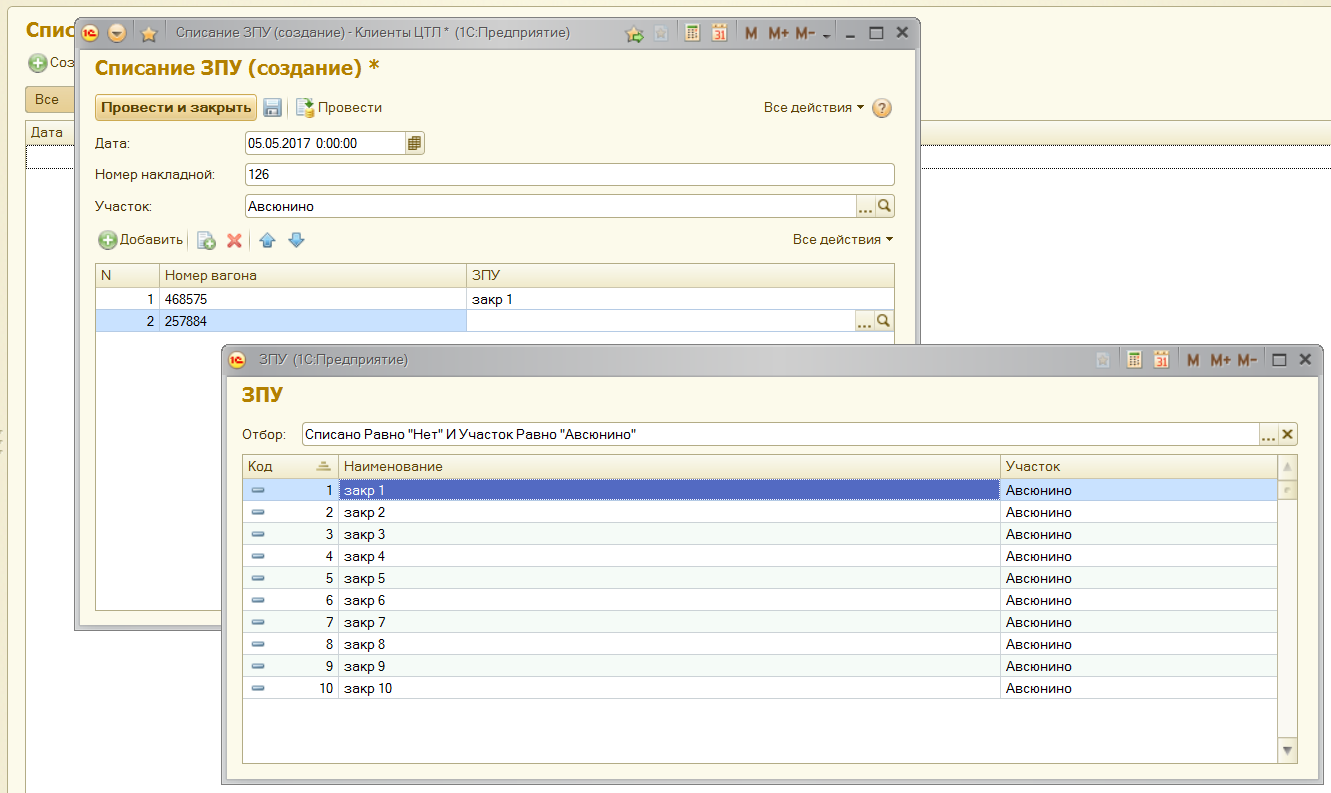Click the copy row icon
1331x793 pixels.
pos(206,240)
